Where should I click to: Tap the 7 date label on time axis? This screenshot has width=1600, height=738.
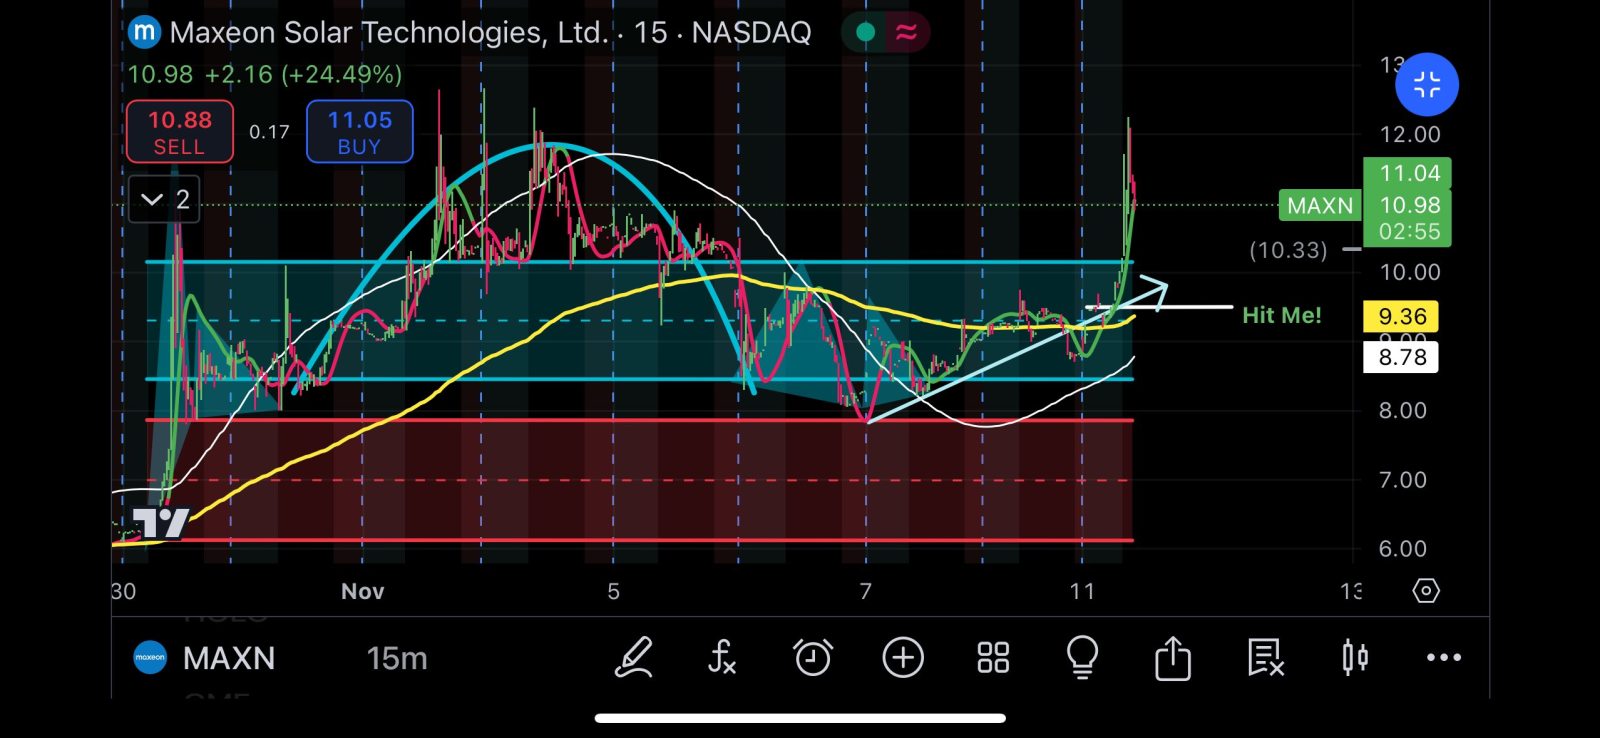coord(866,592)
